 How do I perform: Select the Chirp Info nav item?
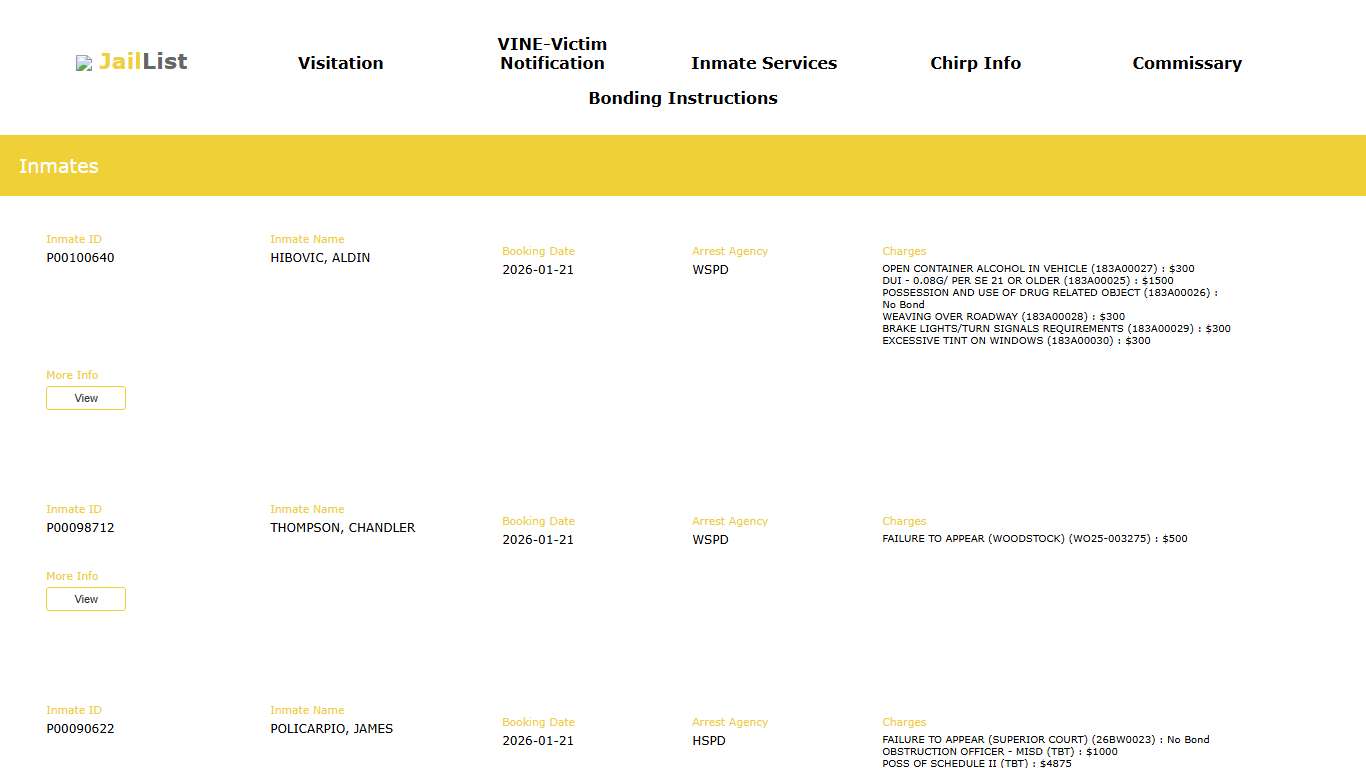(975, 63)
